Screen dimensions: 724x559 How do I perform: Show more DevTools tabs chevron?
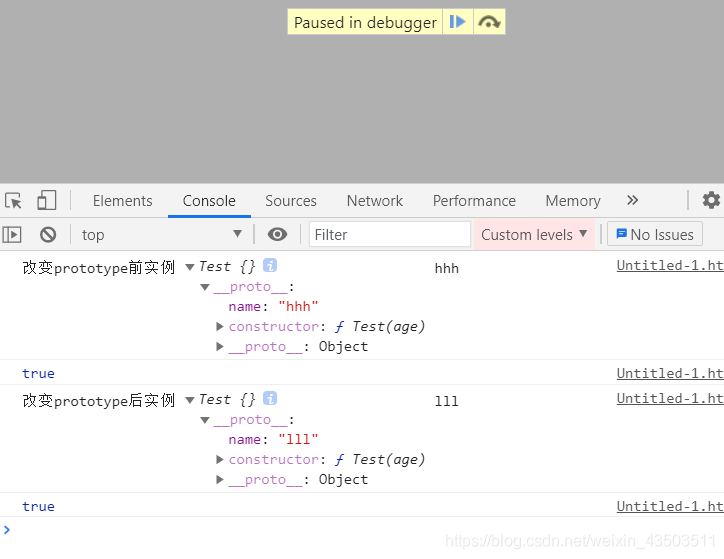point(633,200)
